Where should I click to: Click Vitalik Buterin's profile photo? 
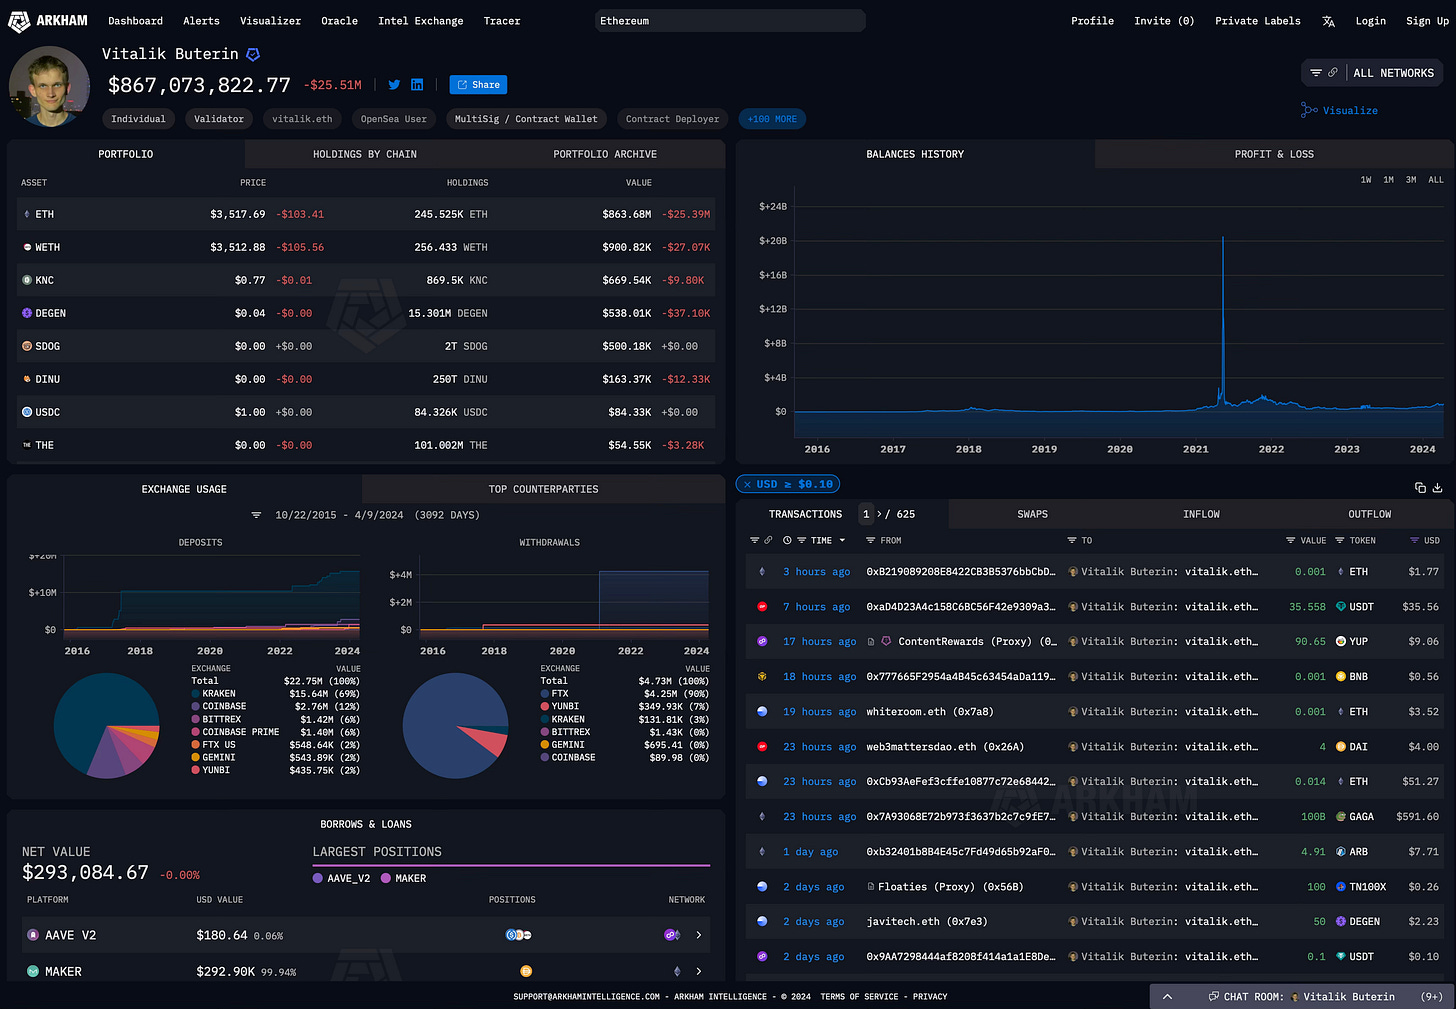(x=49, y=87)
